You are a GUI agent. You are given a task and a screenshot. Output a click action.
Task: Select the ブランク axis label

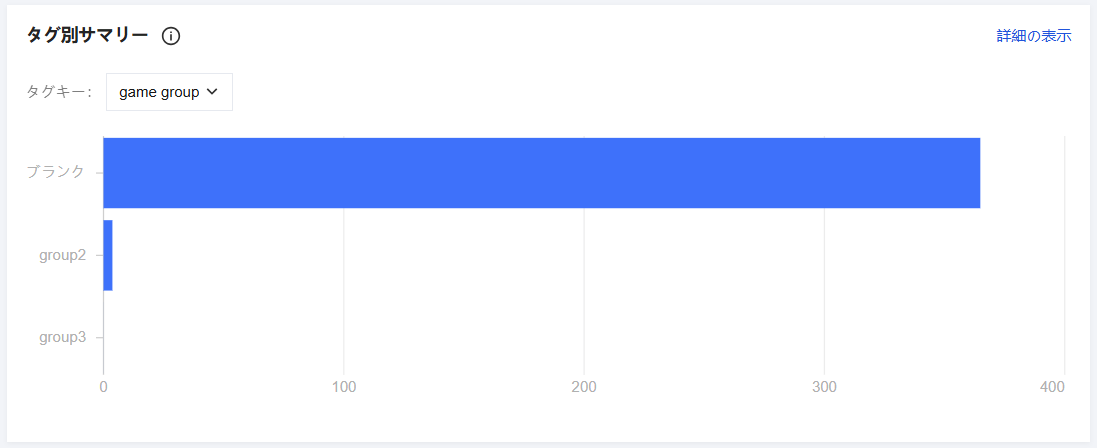(56, 171)
